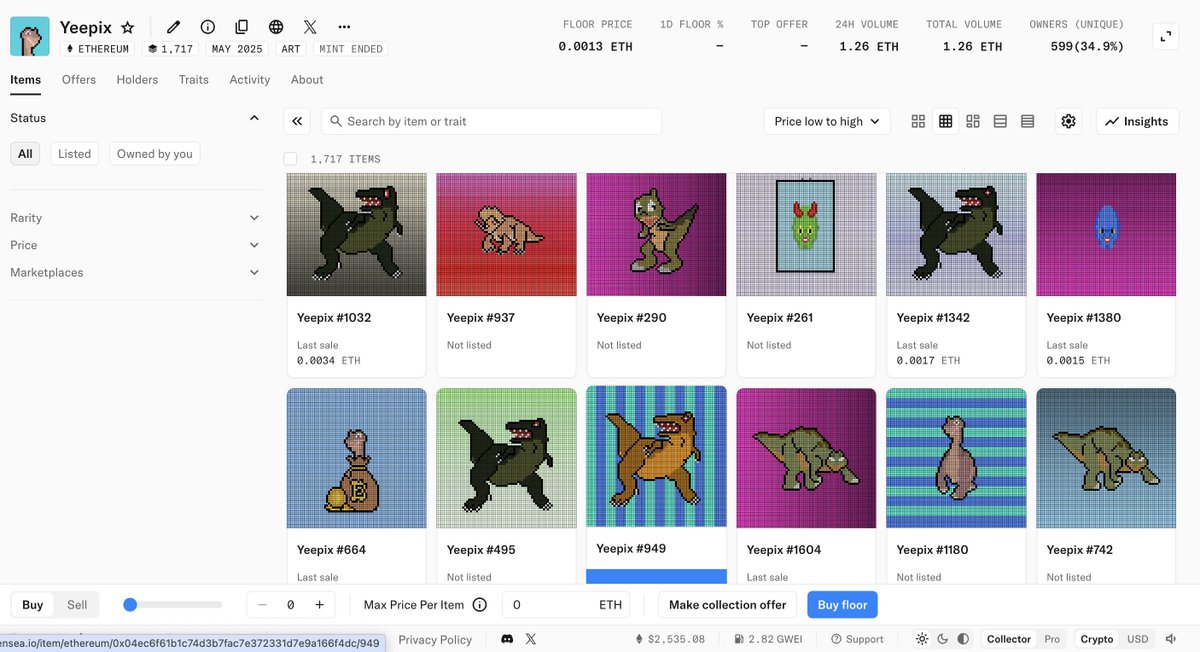Tick the select-all checkbox beside 1,717 ITEMS
1200x652 pixels.
(290, 159)
